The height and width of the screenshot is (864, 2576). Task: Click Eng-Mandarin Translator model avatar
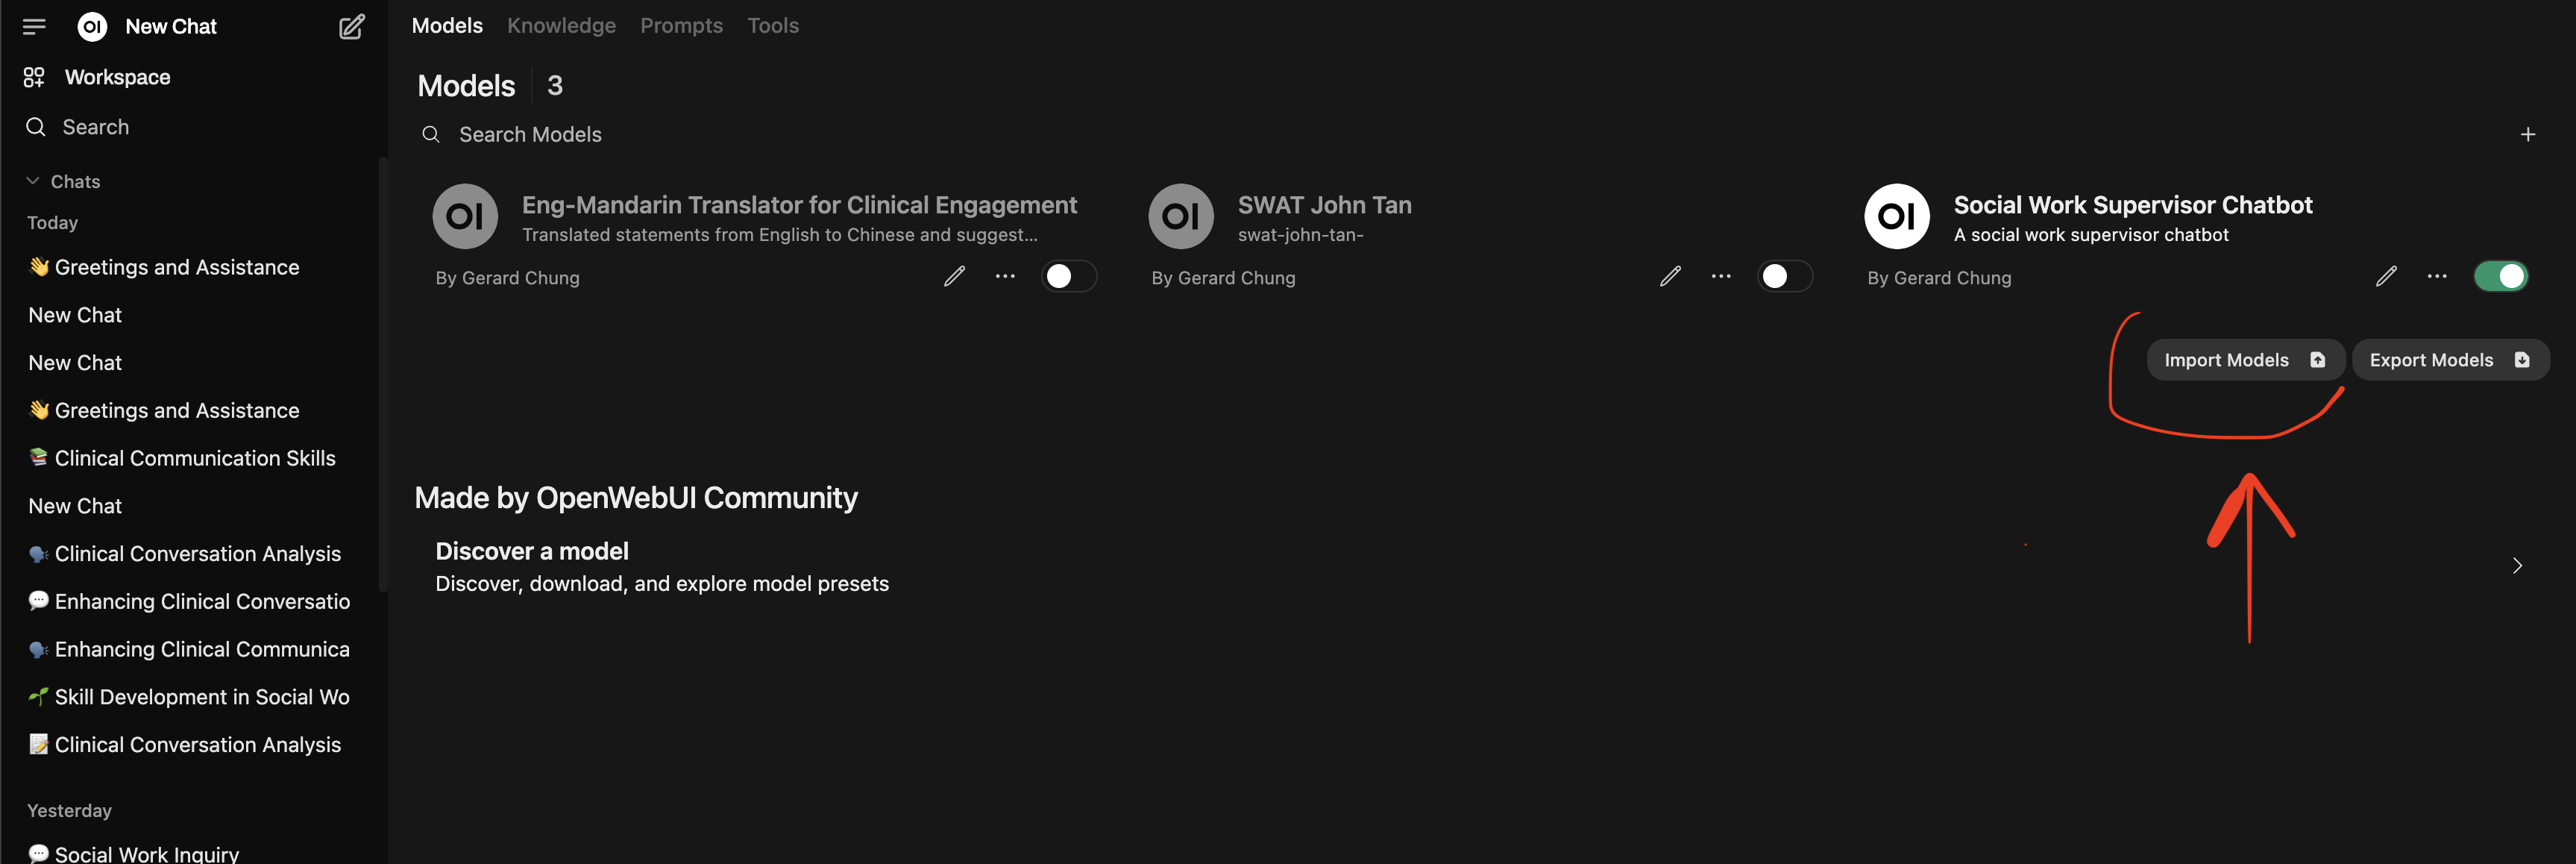(465, 216)
